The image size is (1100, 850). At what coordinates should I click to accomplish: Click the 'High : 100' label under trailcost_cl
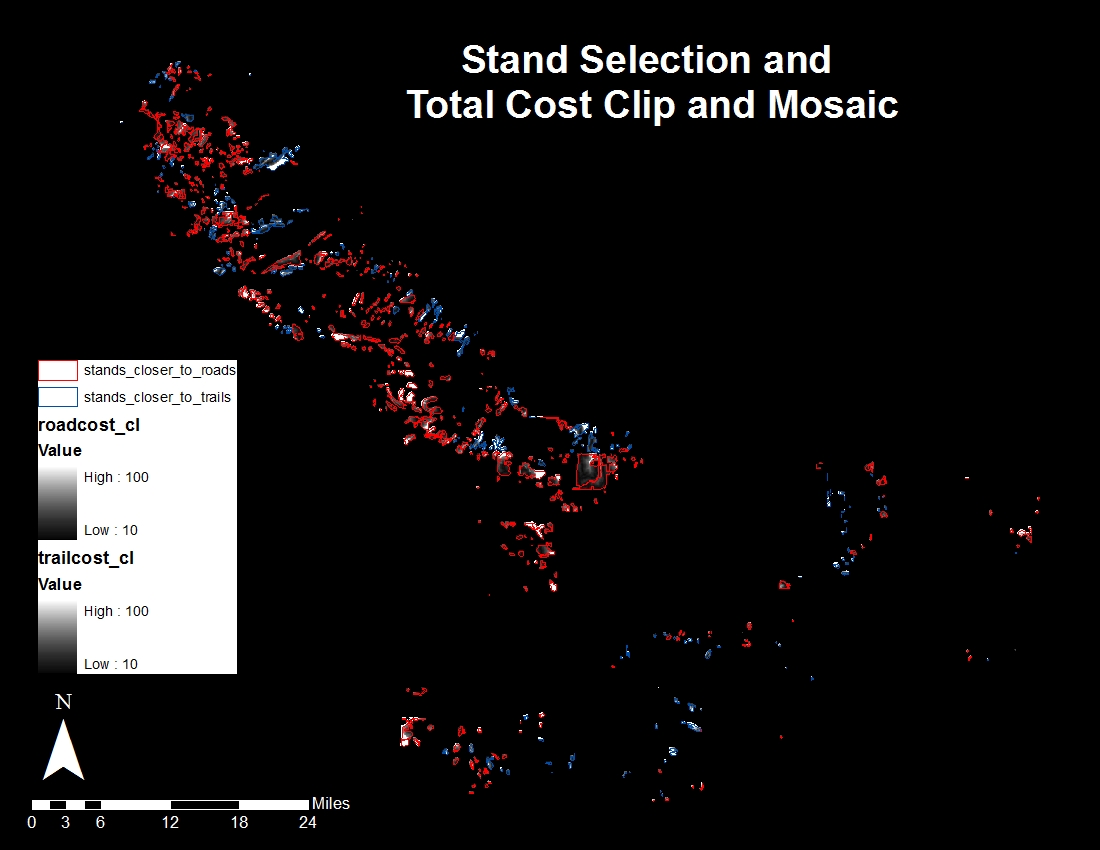[x=116, y=611]
